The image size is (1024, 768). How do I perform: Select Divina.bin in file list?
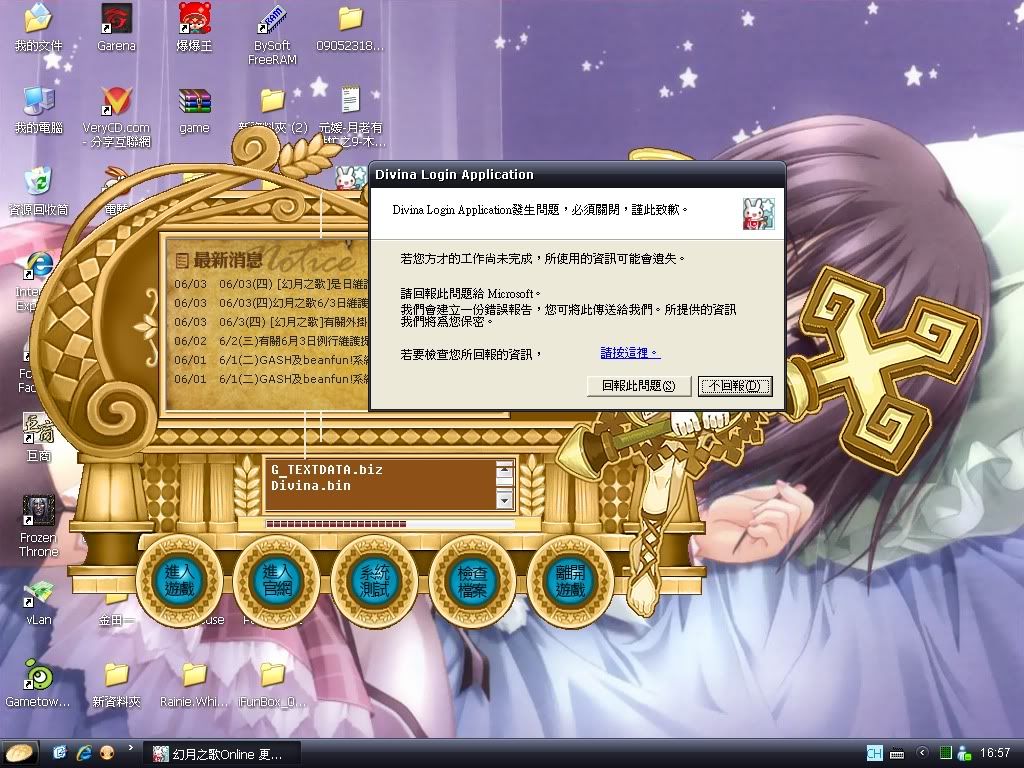pyautogui.click(x=311, y=485)
